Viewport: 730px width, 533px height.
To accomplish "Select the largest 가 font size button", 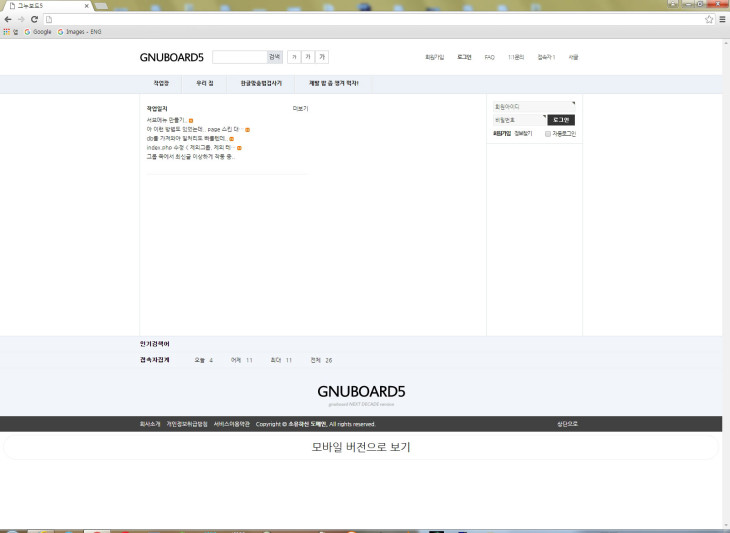I will (322, 57).
